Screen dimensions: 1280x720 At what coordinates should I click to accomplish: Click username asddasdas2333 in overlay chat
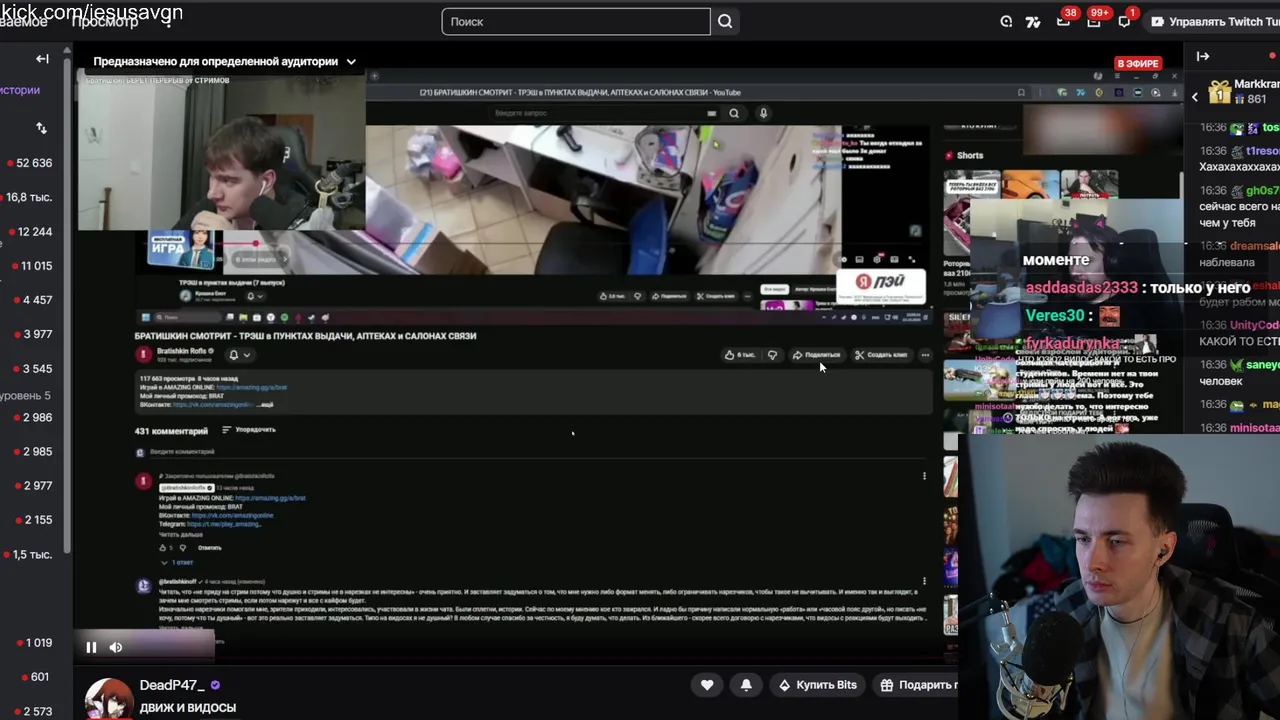(1081, 288)
